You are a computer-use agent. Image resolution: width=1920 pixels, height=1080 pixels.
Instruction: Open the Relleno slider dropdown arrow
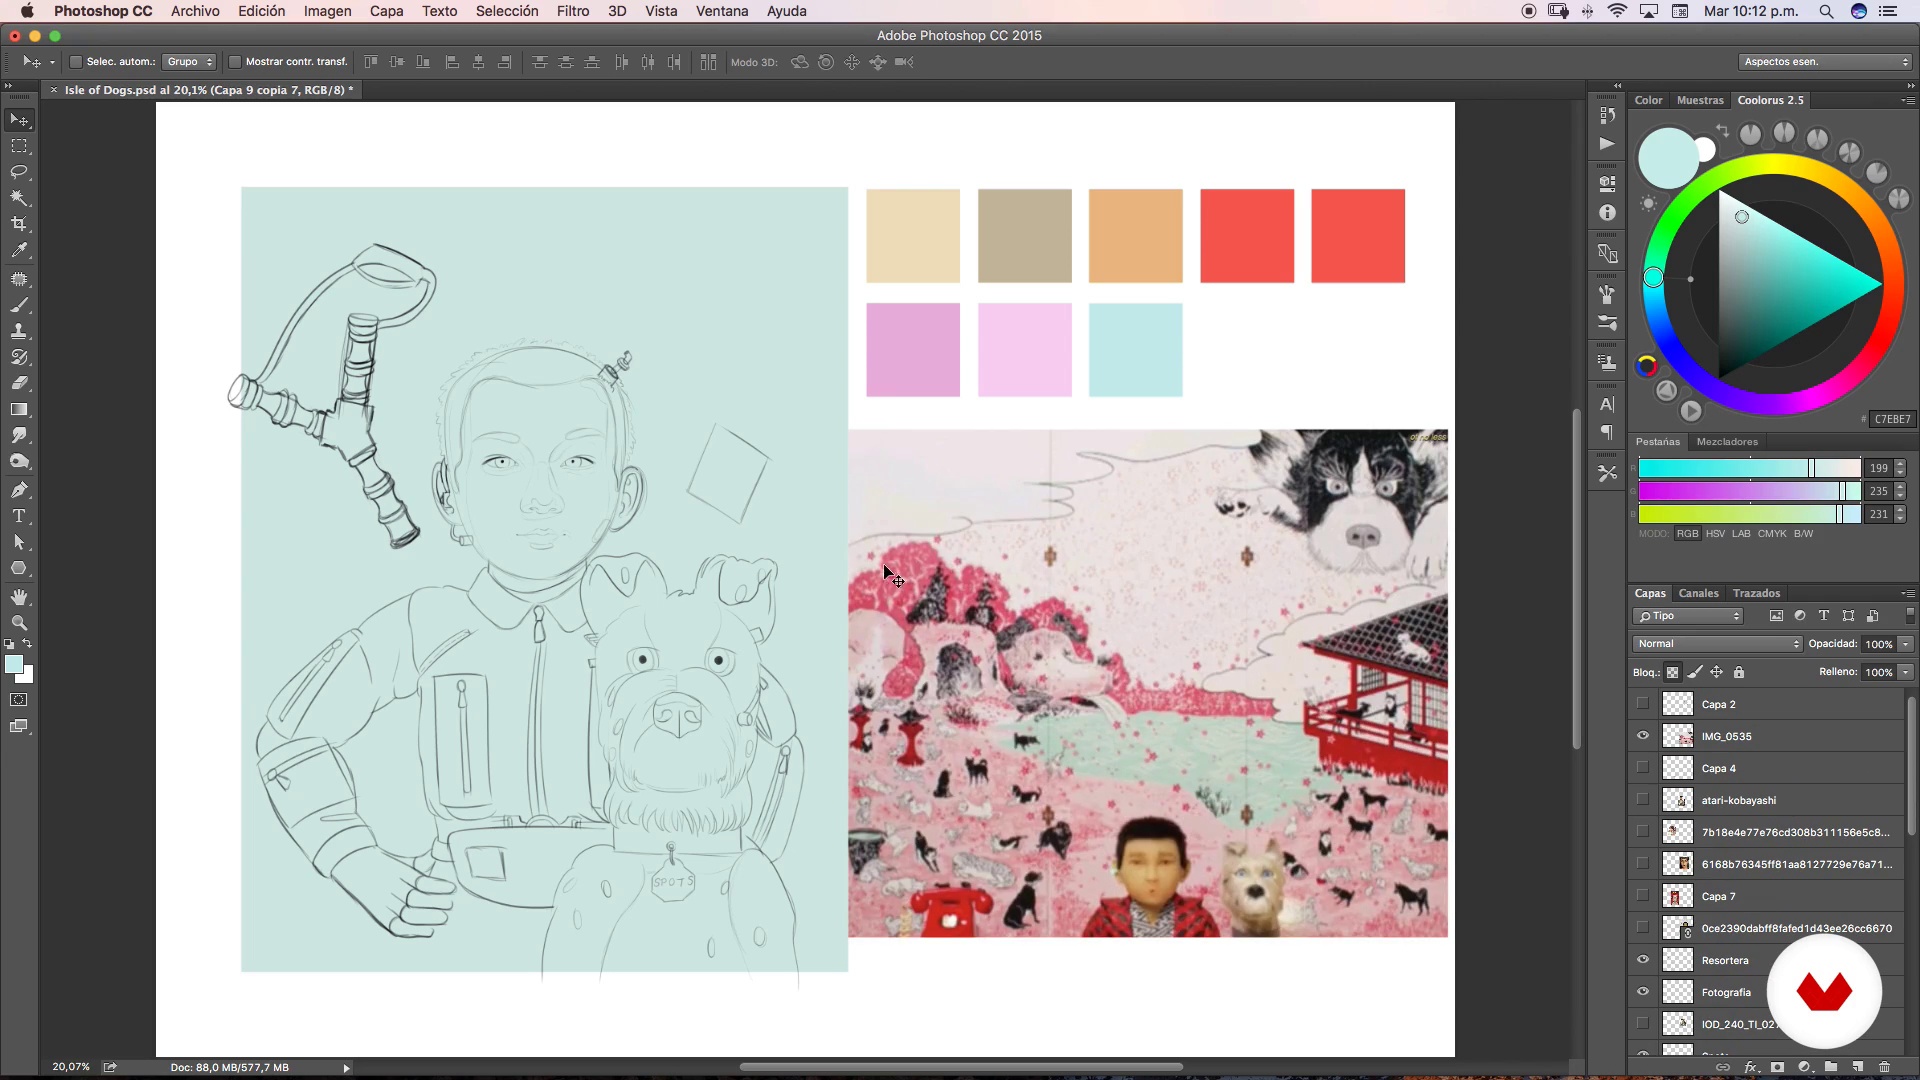click(x=1906, y=672)
